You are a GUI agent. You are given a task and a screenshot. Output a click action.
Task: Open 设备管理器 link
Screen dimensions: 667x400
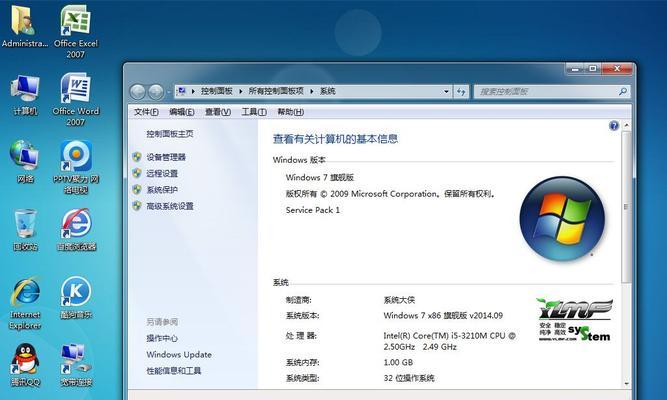[x=166, y=157]
